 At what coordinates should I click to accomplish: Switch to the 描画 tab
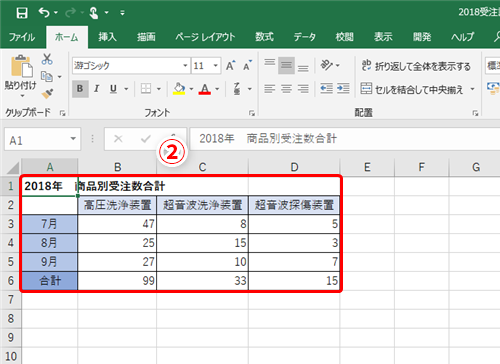[146, 37]
